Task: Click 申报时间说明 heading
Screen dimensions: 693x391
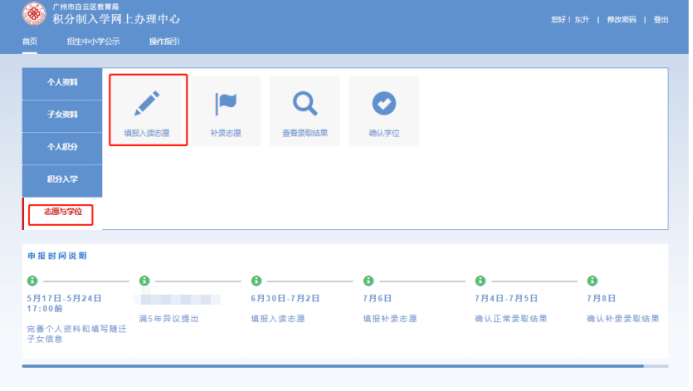Action: coord(57,256)
